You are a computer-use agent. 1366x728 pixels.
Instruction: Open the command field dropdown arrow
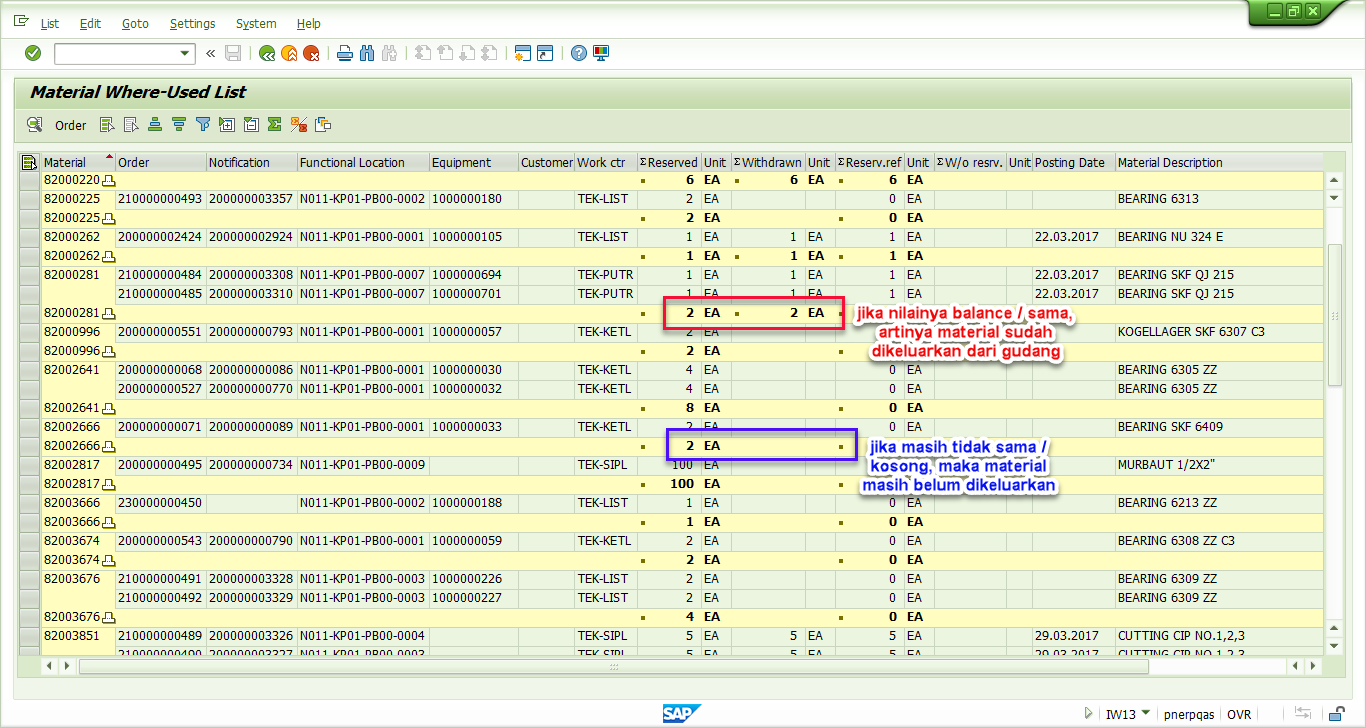tap(185, 53)
